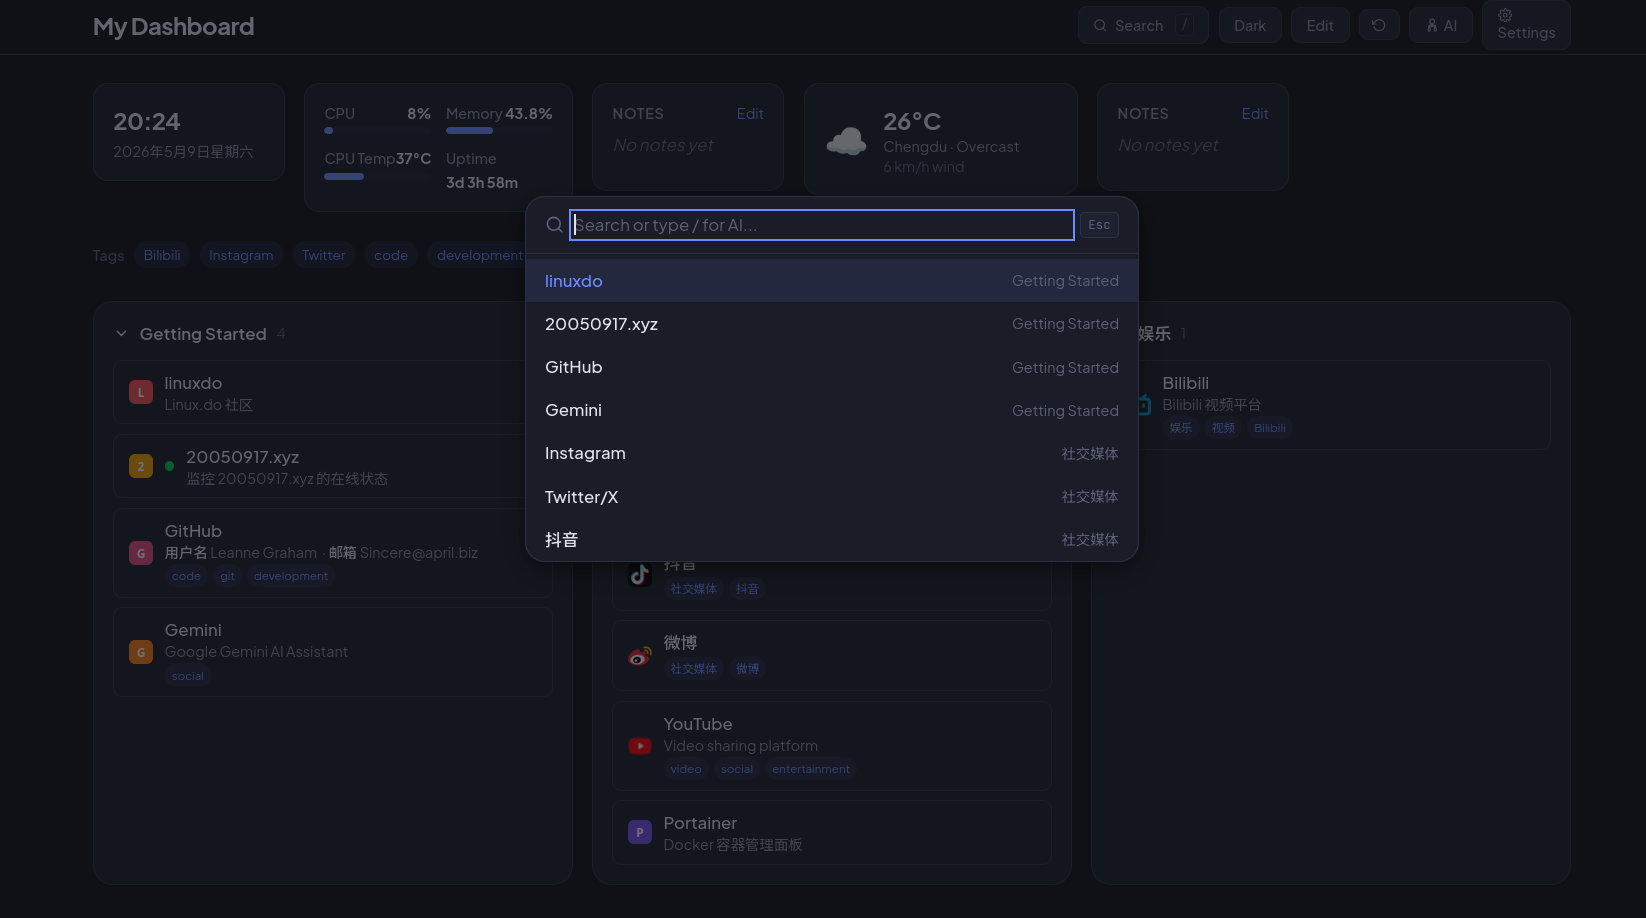Click the CPU Temp progress bar
This screenshot has height=918, width=1646.
(x=378, y=176)
